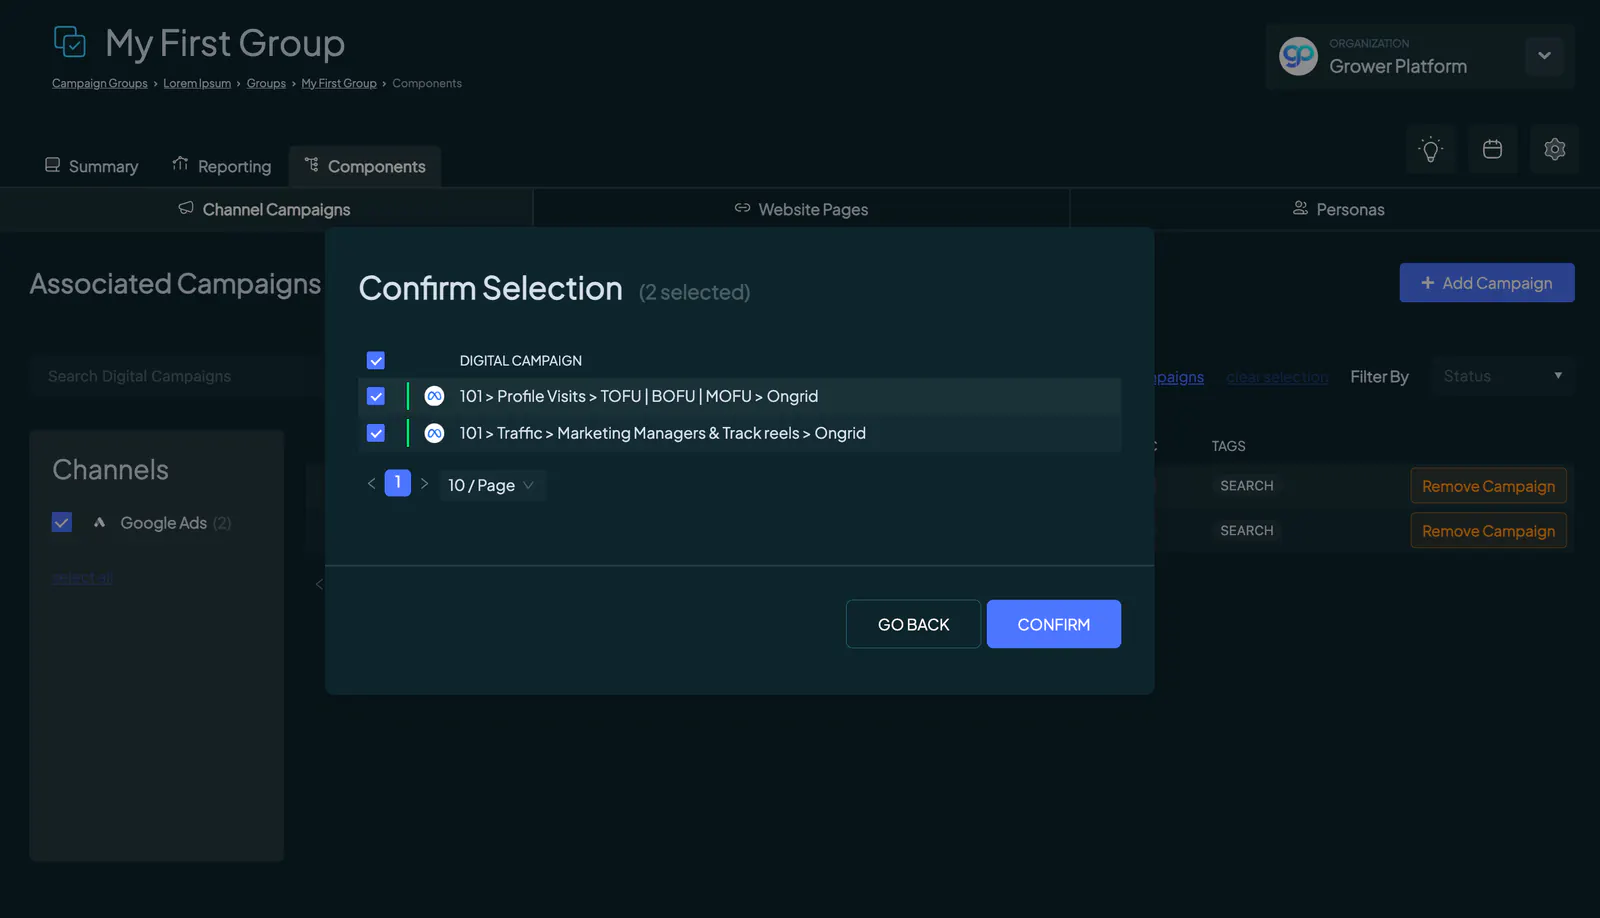1600x918 pixels.
Task: Open the Channel Campaigns sub-tab
Action: pos(265,209)
